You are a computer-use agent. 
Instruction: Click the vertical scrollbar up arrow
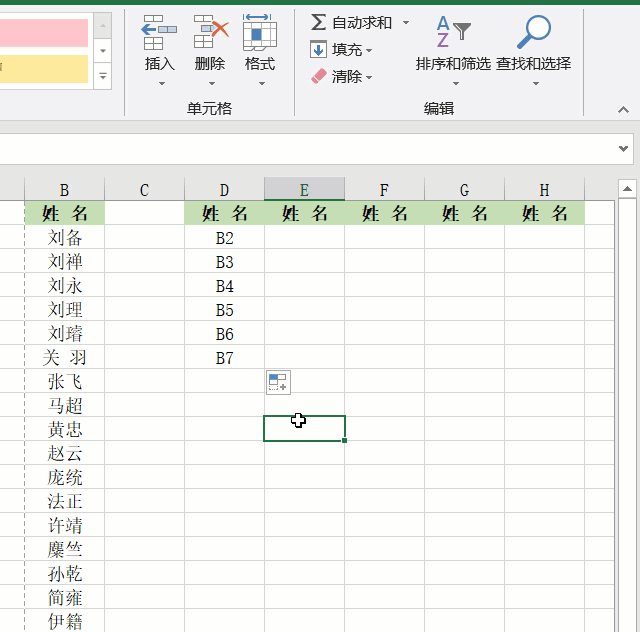pos(627,189)
